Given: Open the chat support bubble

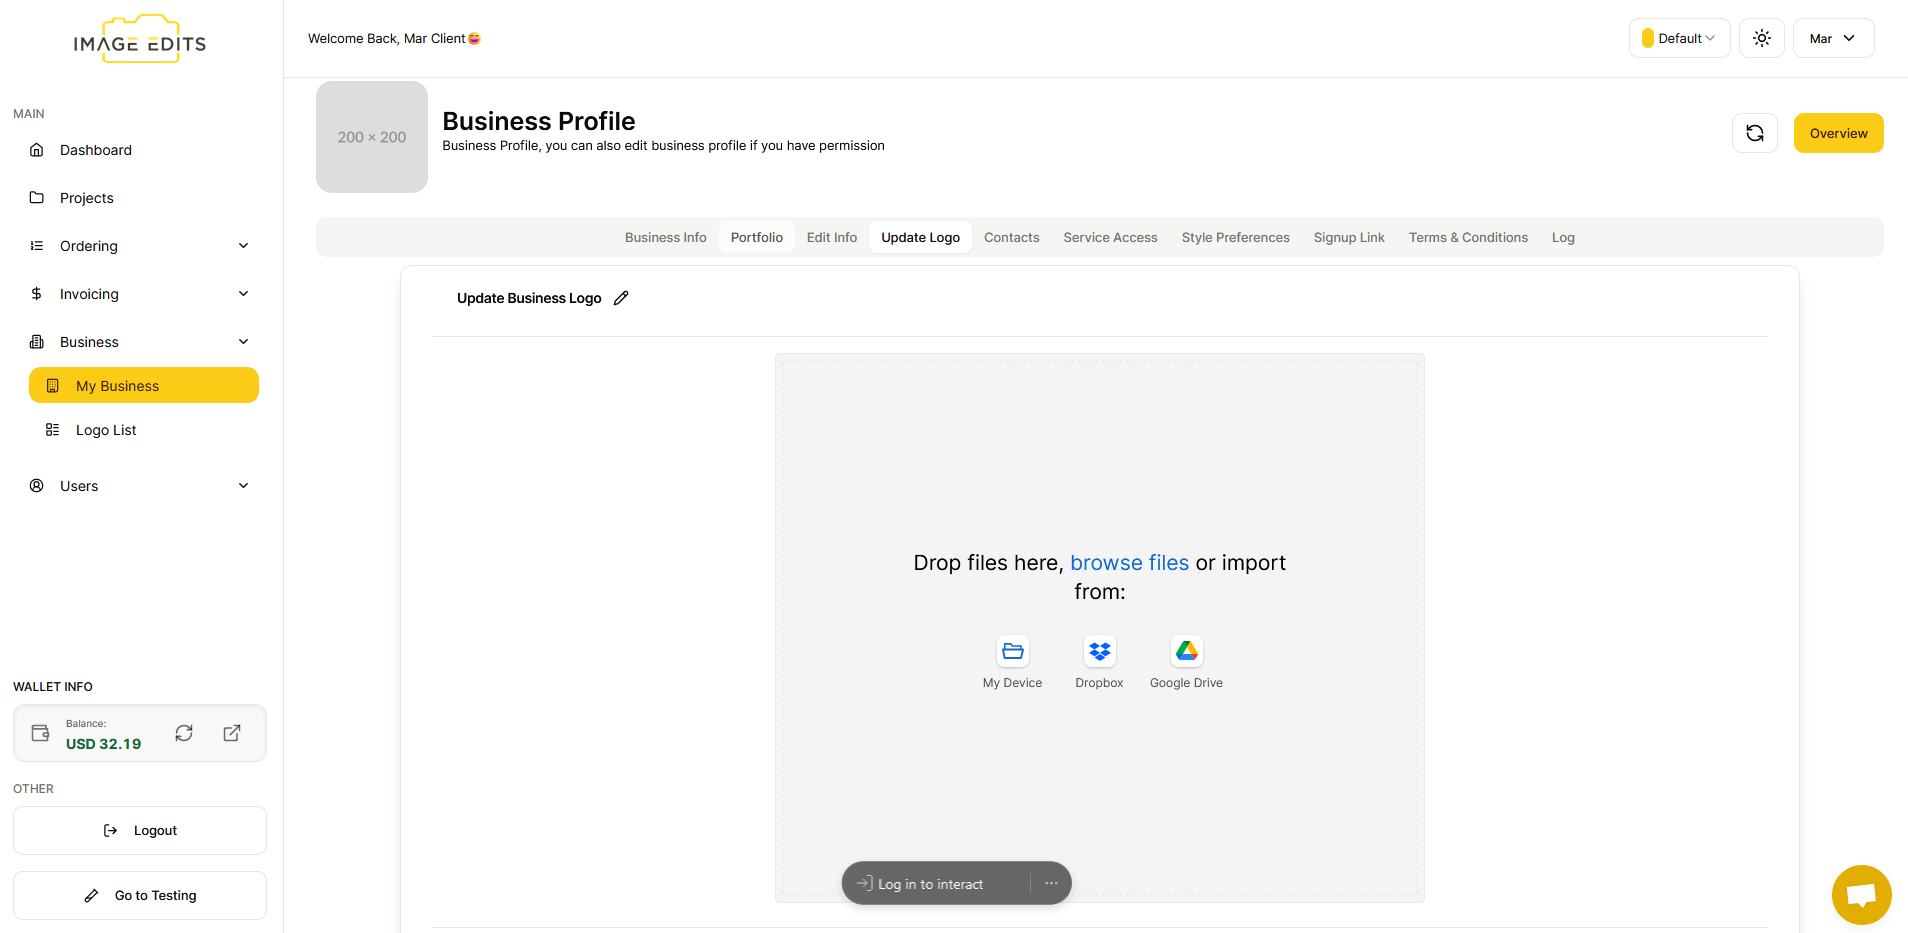Looking at the screenshot, I should click(x=1861, y=894).
